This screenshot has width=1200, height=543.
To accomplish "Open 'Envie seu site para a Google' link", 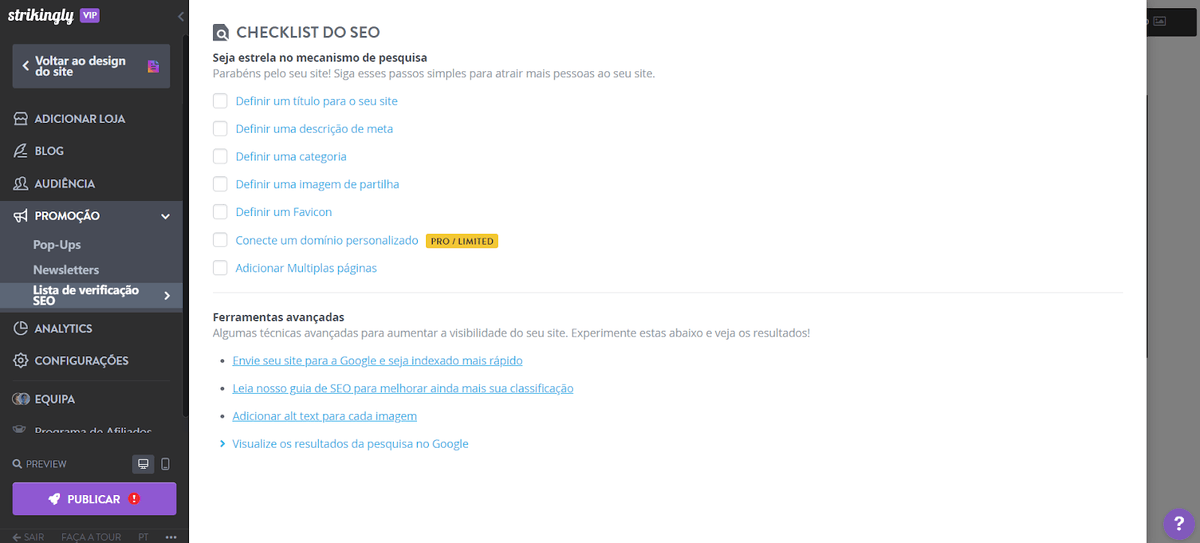I will (x=377, y=360).
